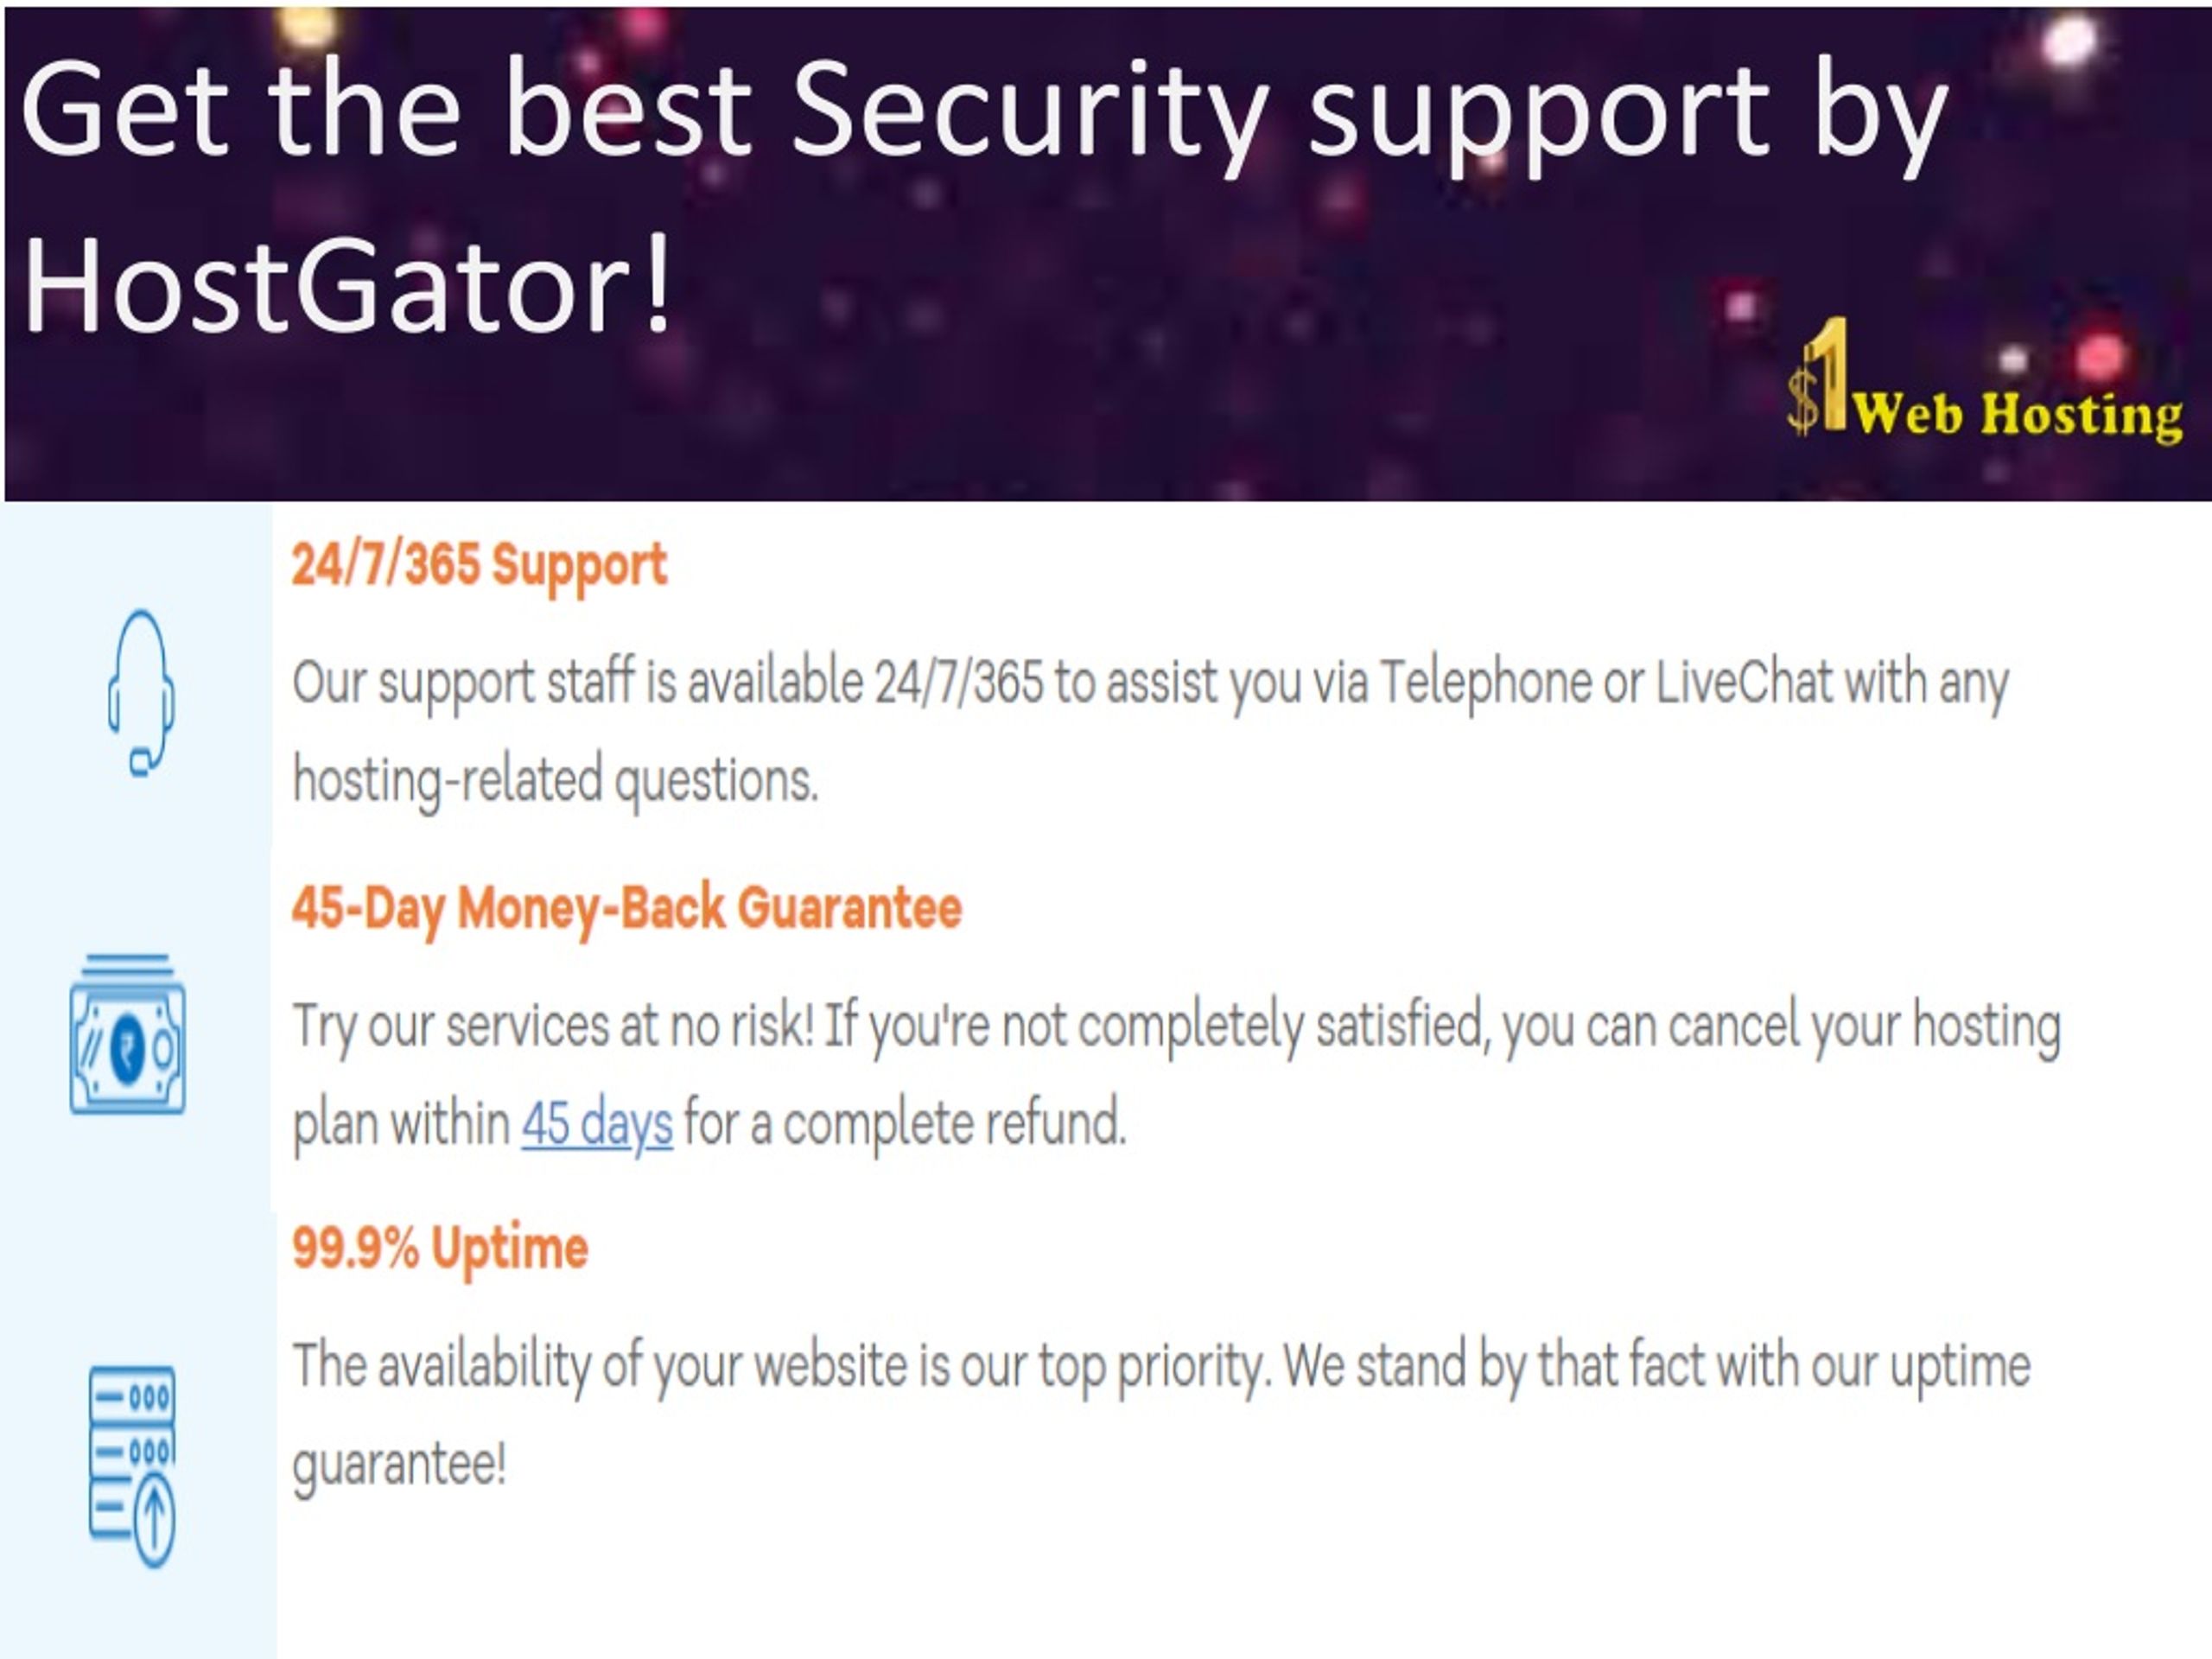Click the rupee coin symbol on banknote
The height and width of the screenshot is (1659, 2212).
(x=127, y=1049)
